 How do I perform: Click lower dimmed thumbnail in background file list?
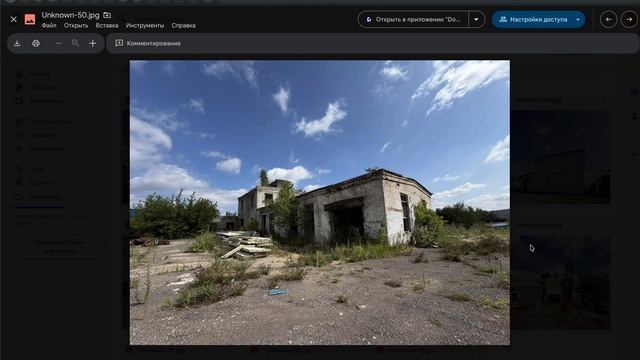point(560,282)
